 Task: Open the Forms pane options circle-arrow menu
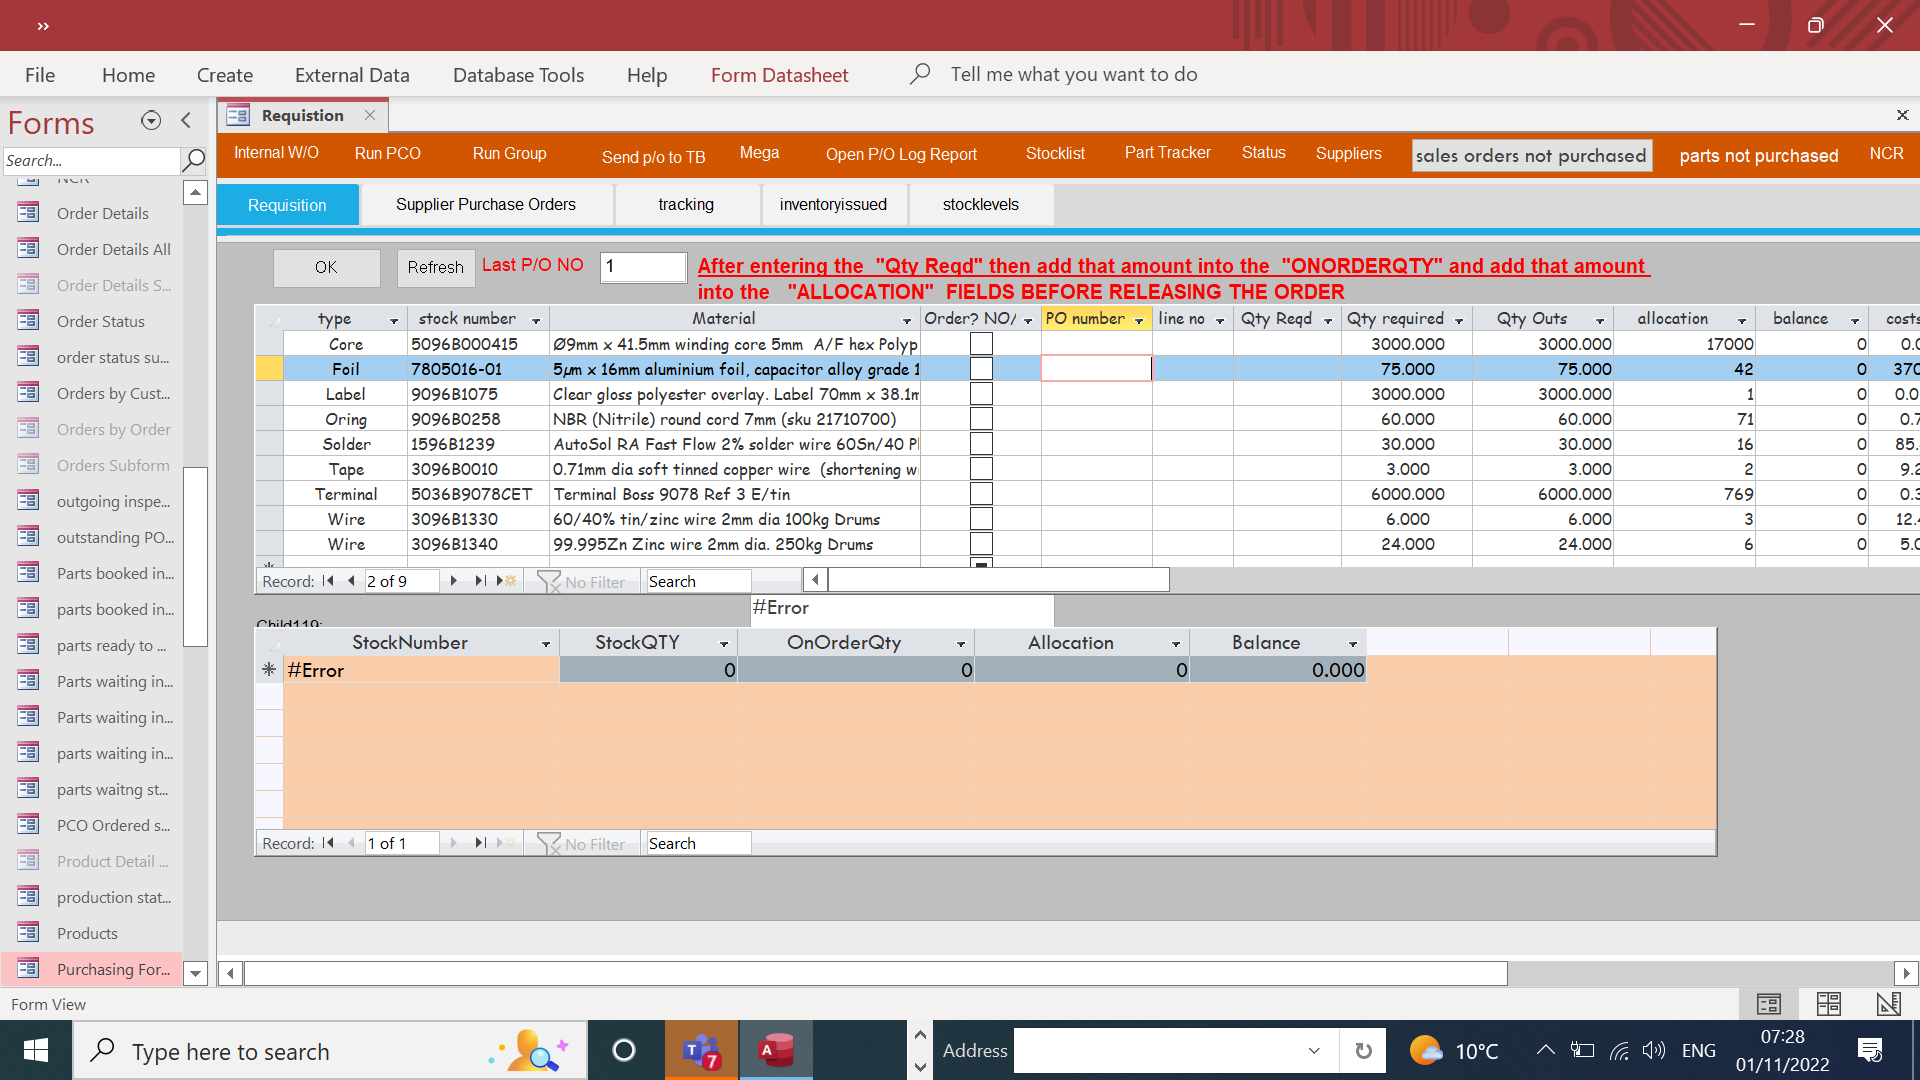point(151,121)
